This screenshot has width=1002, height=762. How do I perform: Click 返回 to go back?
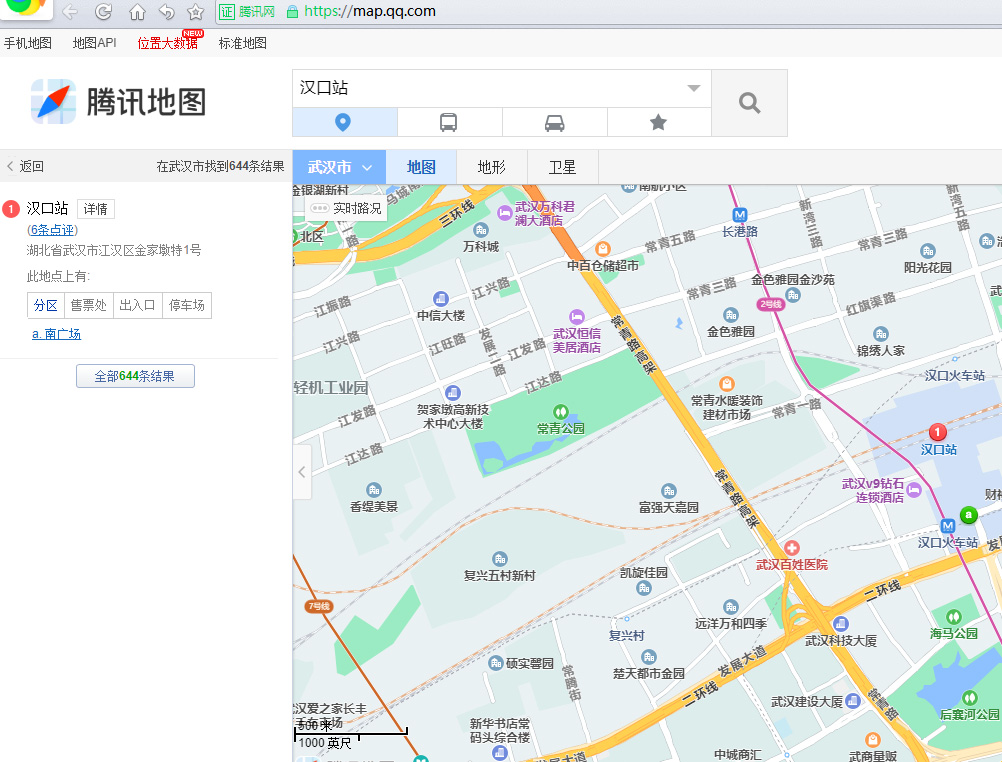pos(26,166)
